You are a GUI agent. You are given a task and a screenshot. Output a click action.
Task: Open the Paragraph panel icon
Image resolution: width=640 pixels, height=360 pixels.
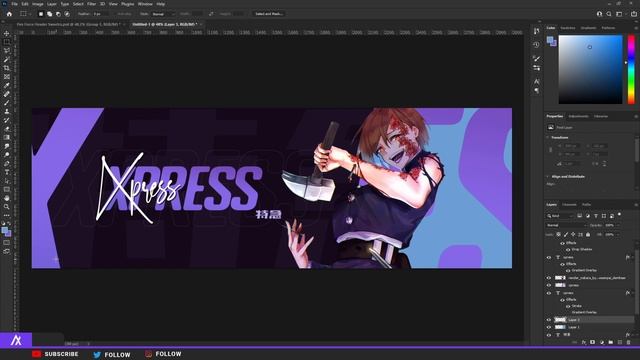click(x=536, y=90)
